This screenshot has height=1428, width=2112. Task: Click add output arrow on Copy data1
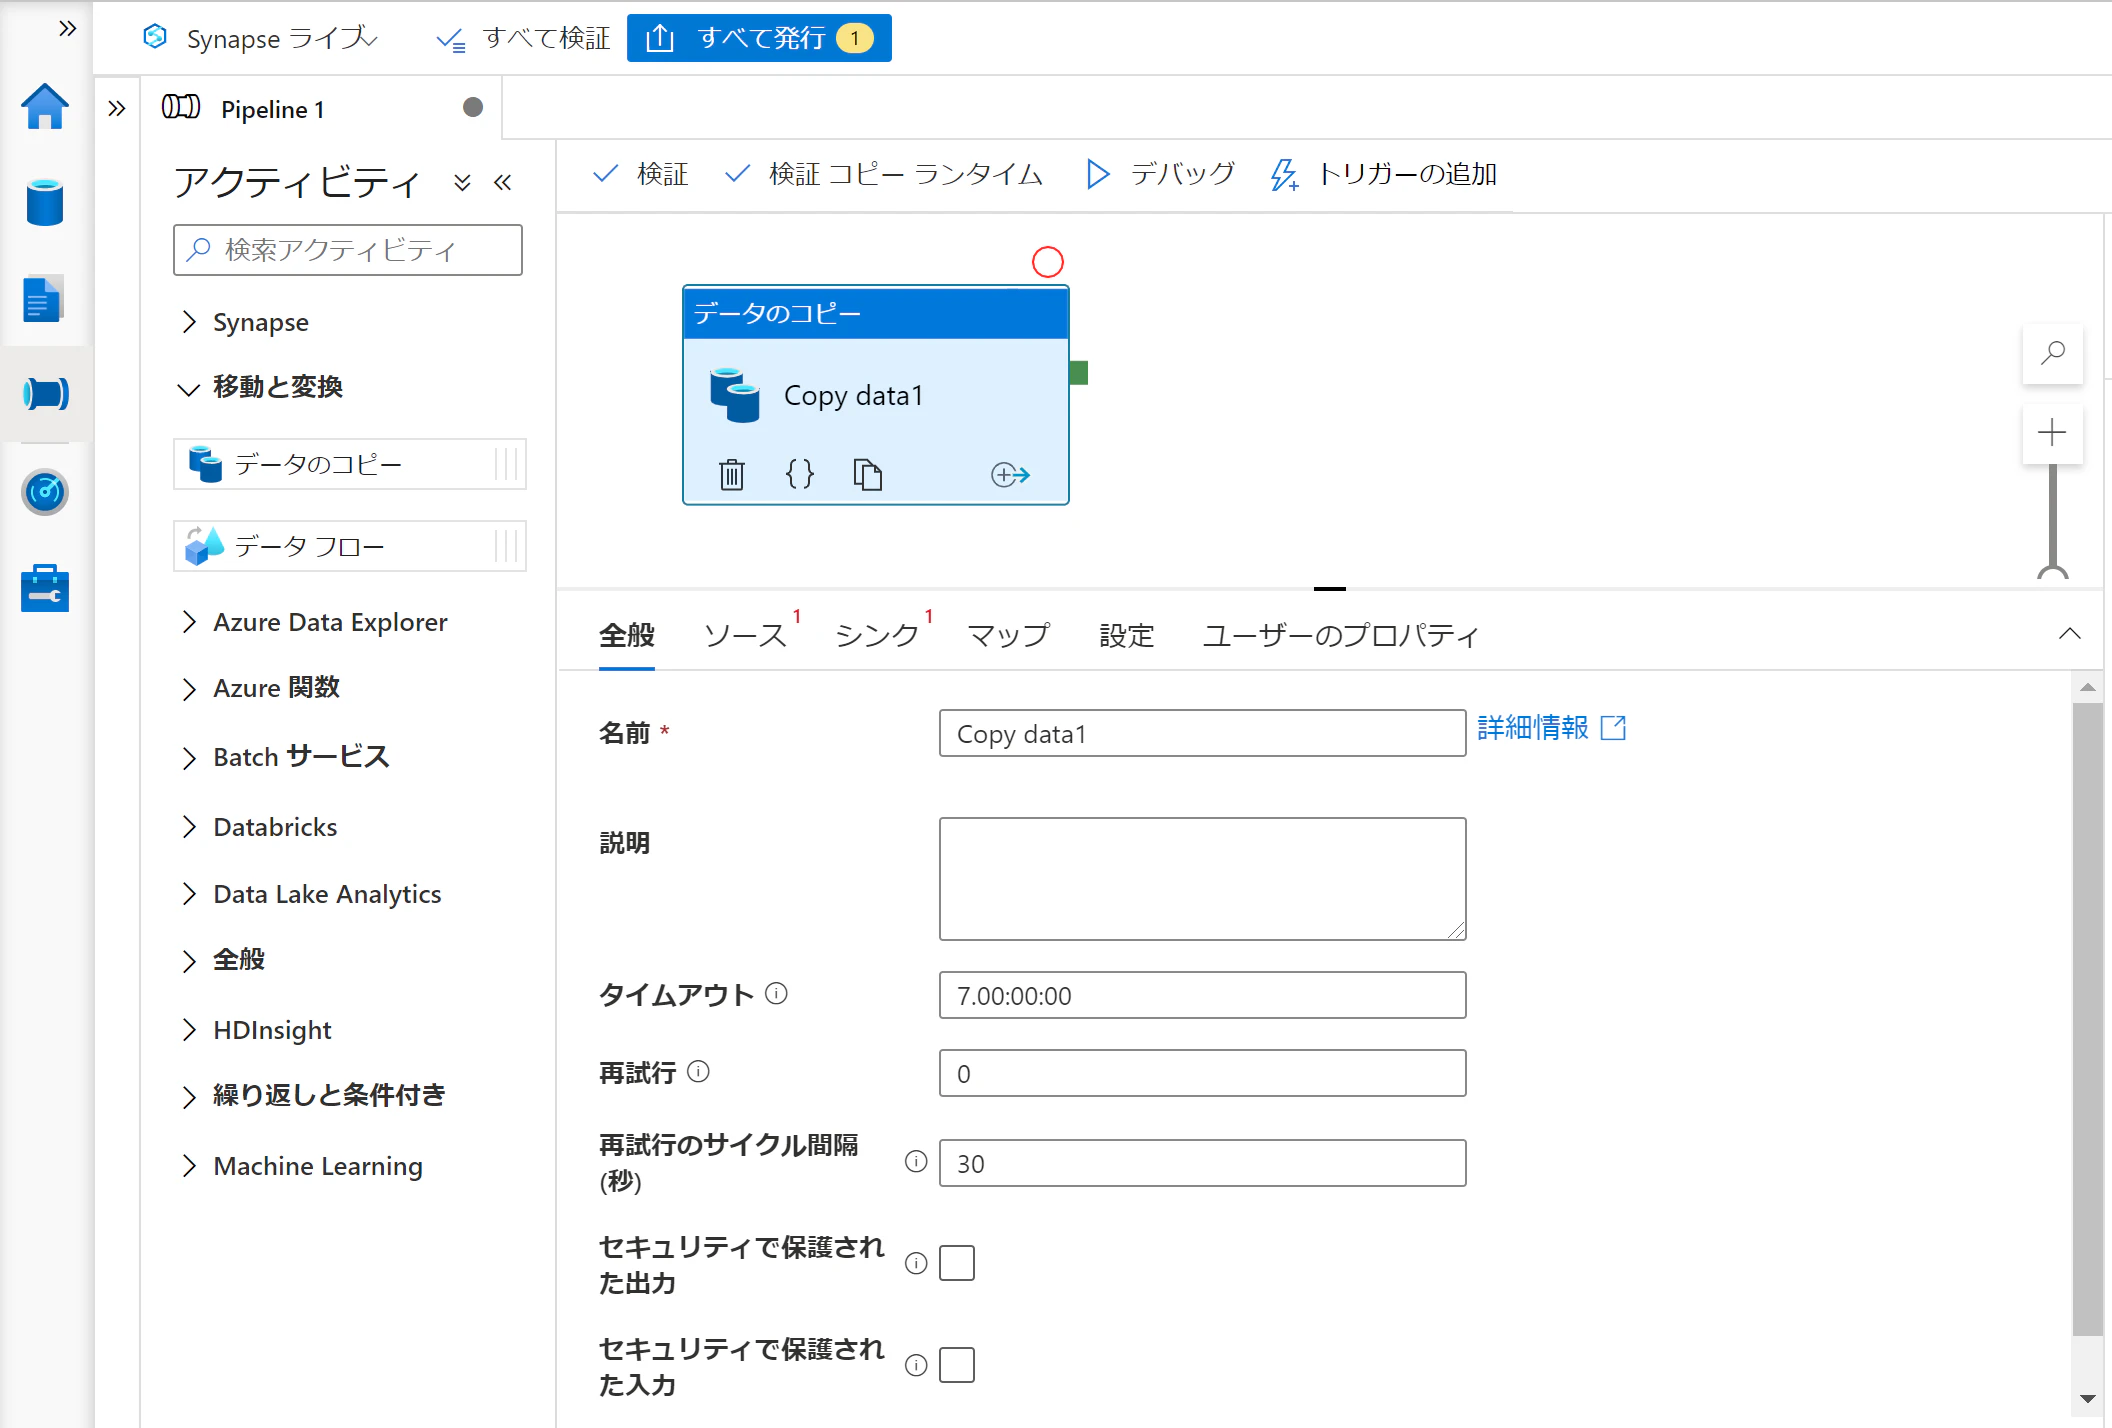[1010, 474]
